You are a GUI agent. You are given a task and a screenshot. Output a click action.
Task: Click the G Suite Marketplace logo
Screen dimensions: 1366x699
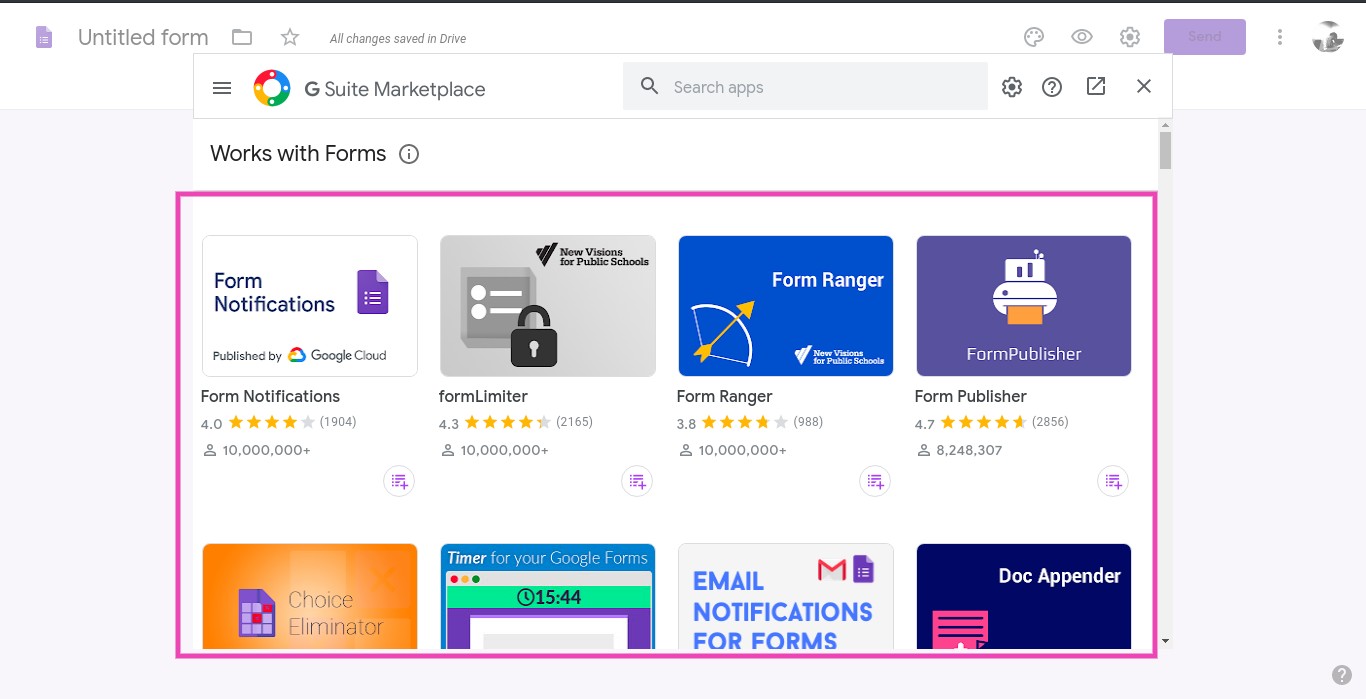point(272,88)
